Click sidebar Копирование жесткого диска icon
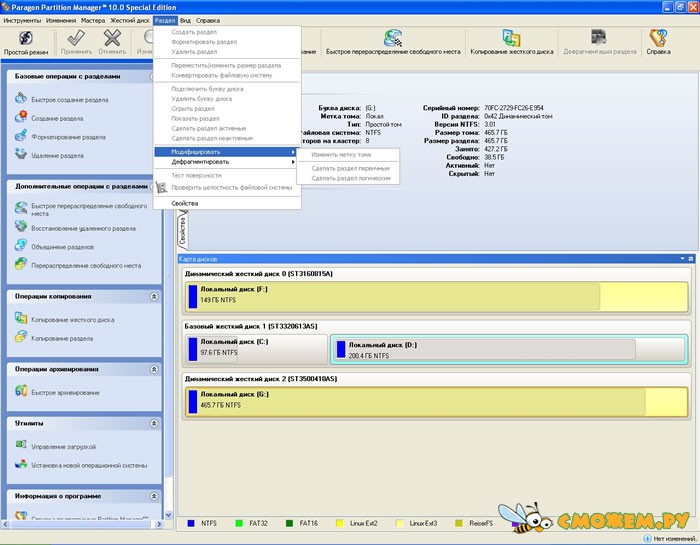700x545 pixels. tap(21, 318)
